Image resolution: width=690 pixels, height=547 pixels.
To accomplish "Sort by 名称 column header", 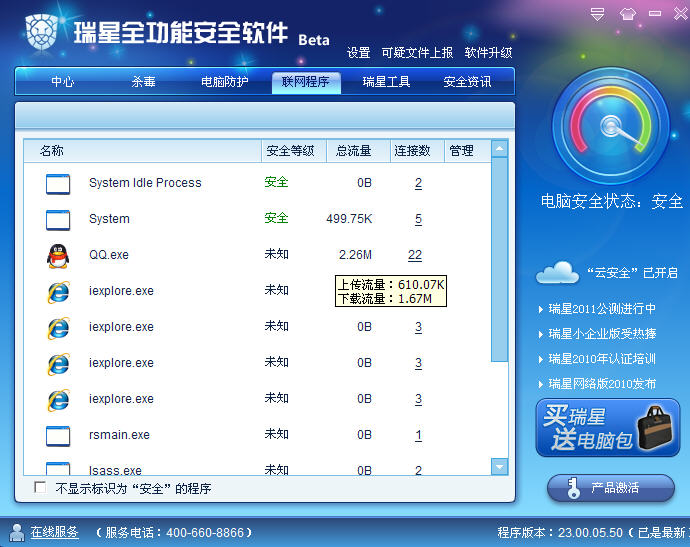I will tap(143, 151).
